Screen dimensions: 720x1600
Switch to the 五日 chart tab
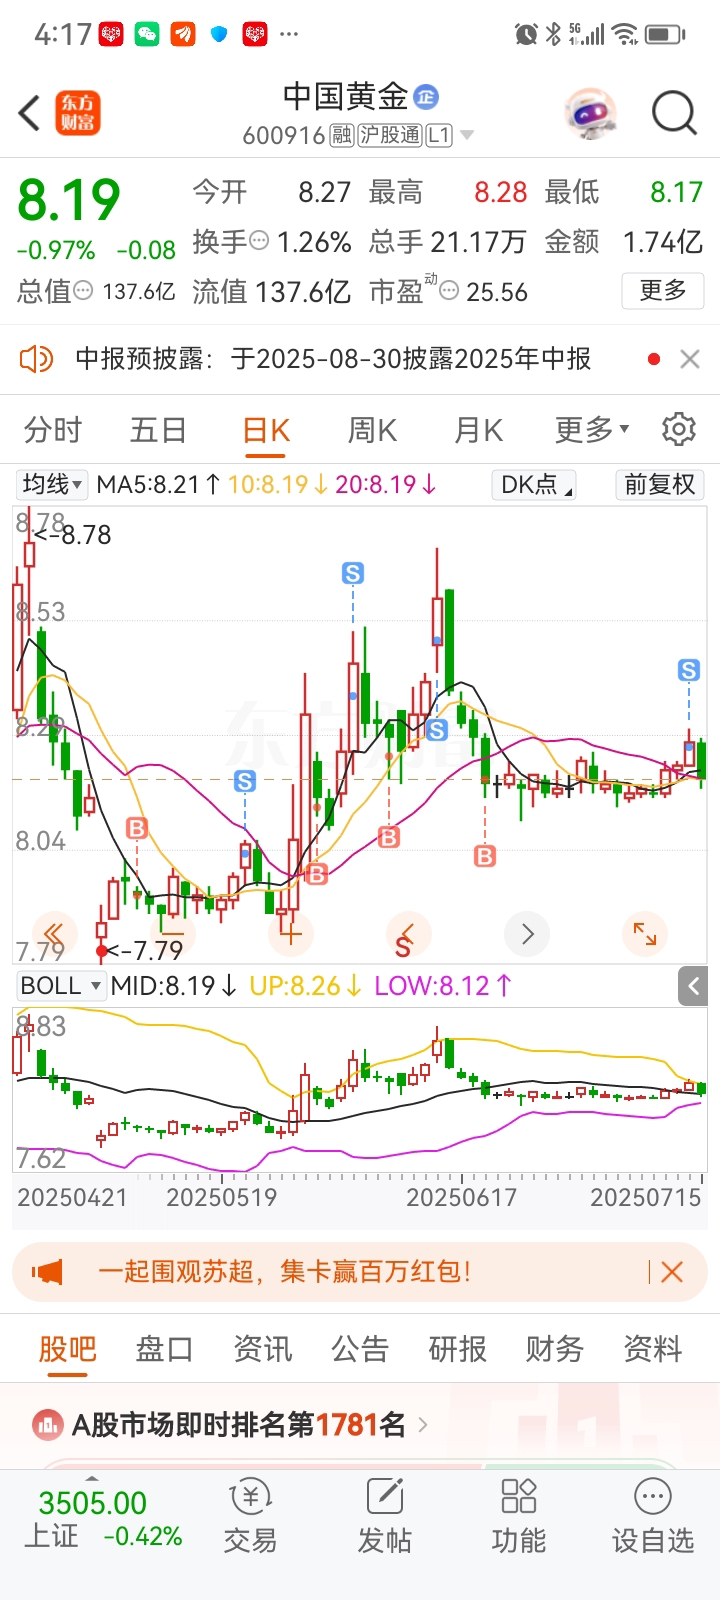pyautogui.click(x=158, y=430)
